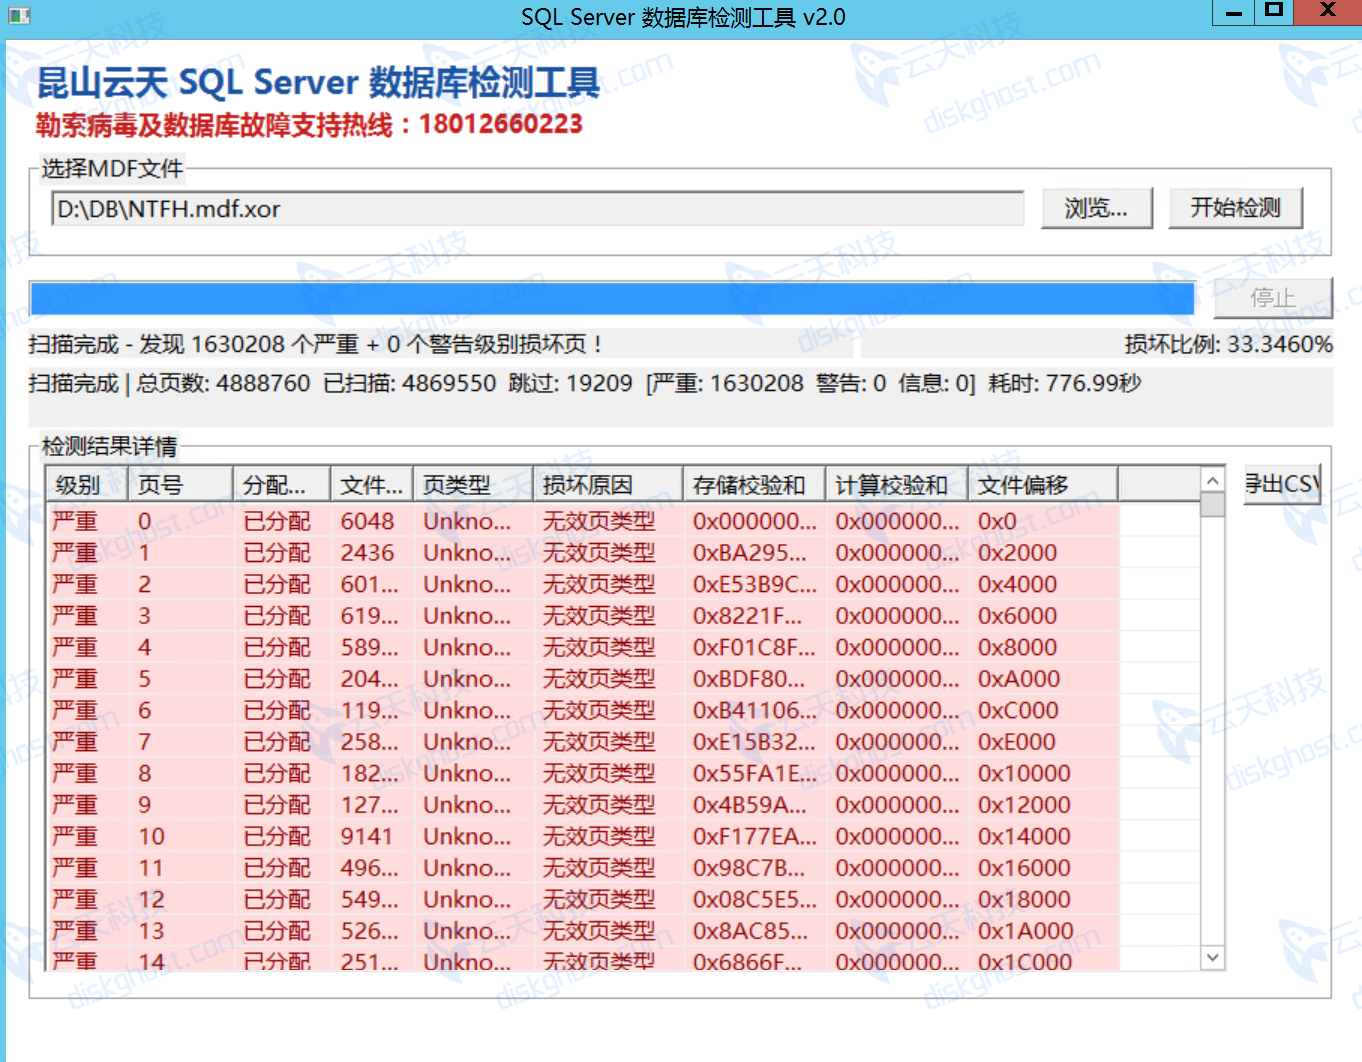Click stored checksum 0xE53B9C... cell
Image resolution: width=1362 pixels, height=1062 pixels.
click(x=754, y=584)
